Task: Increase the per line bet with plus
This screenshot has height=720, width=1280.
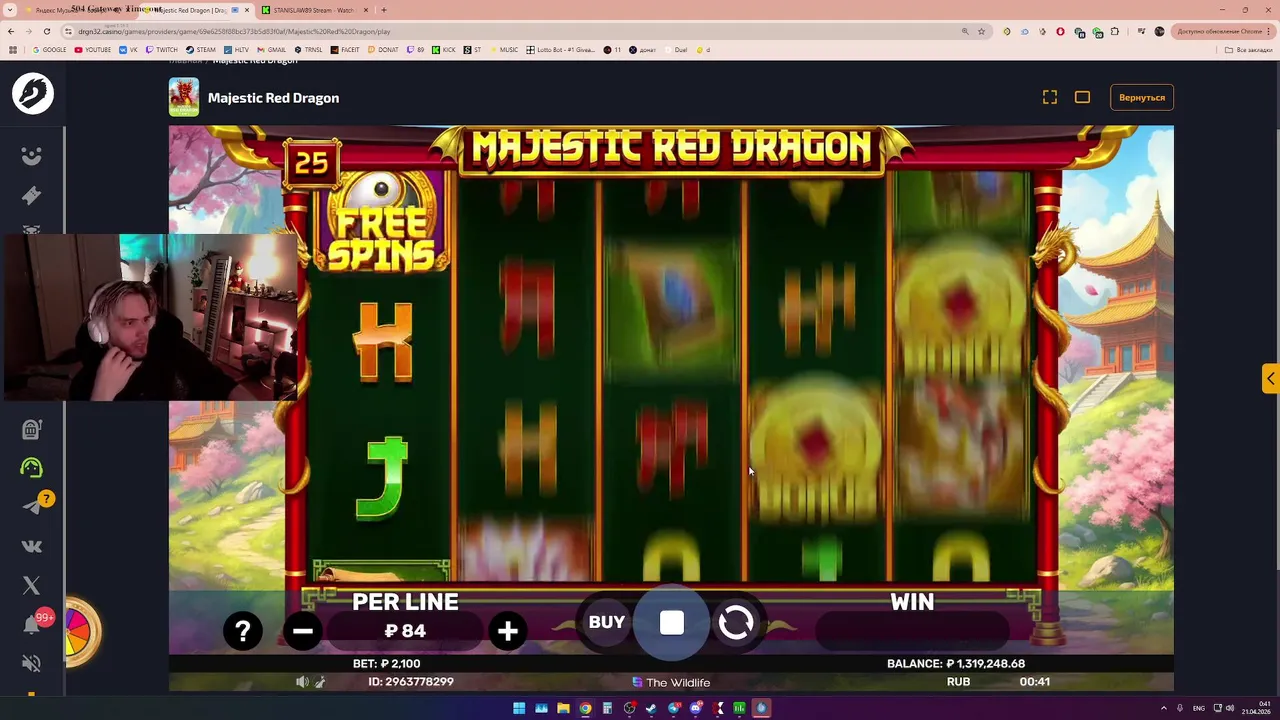Action: point(507,631)
